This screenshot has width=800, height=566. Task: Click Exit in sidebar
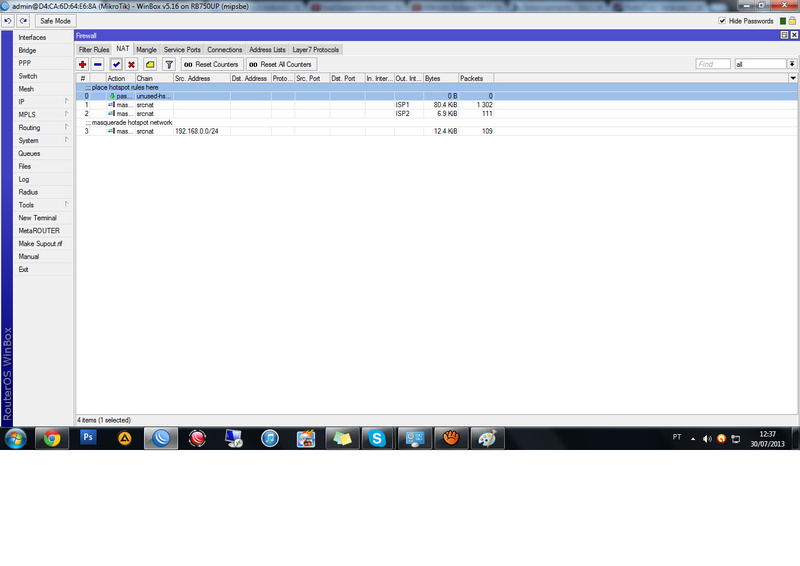click(x=43, y=269)
